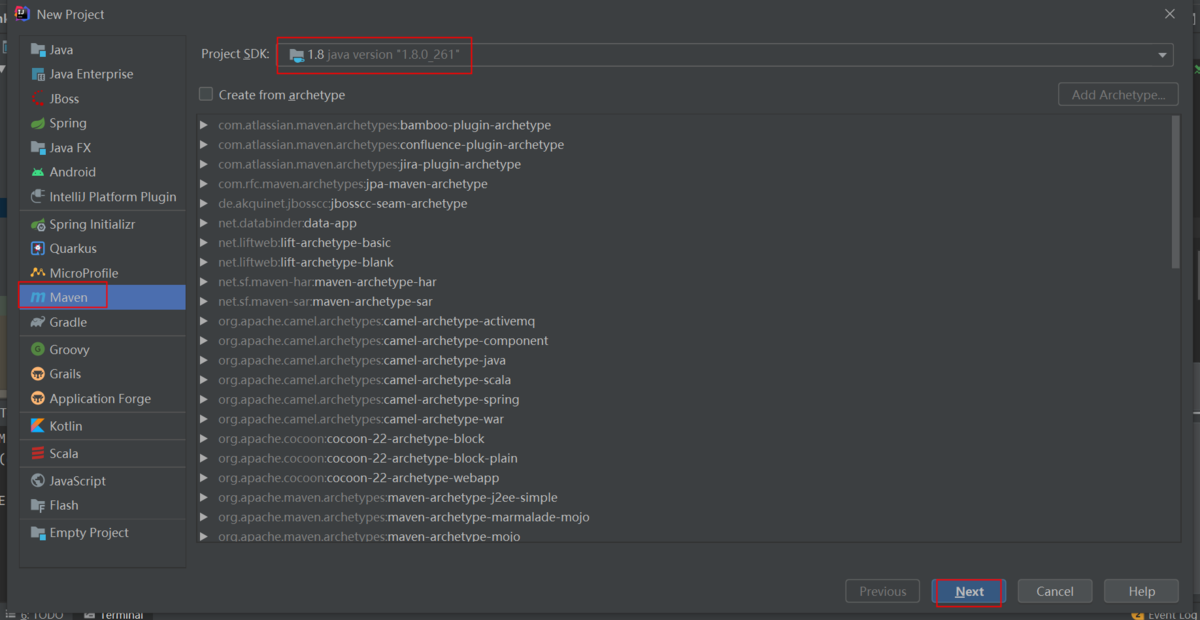Viewport: 1200px width, 620px height.
Task: Click the Kotlin icon
Action: [38, 426]
